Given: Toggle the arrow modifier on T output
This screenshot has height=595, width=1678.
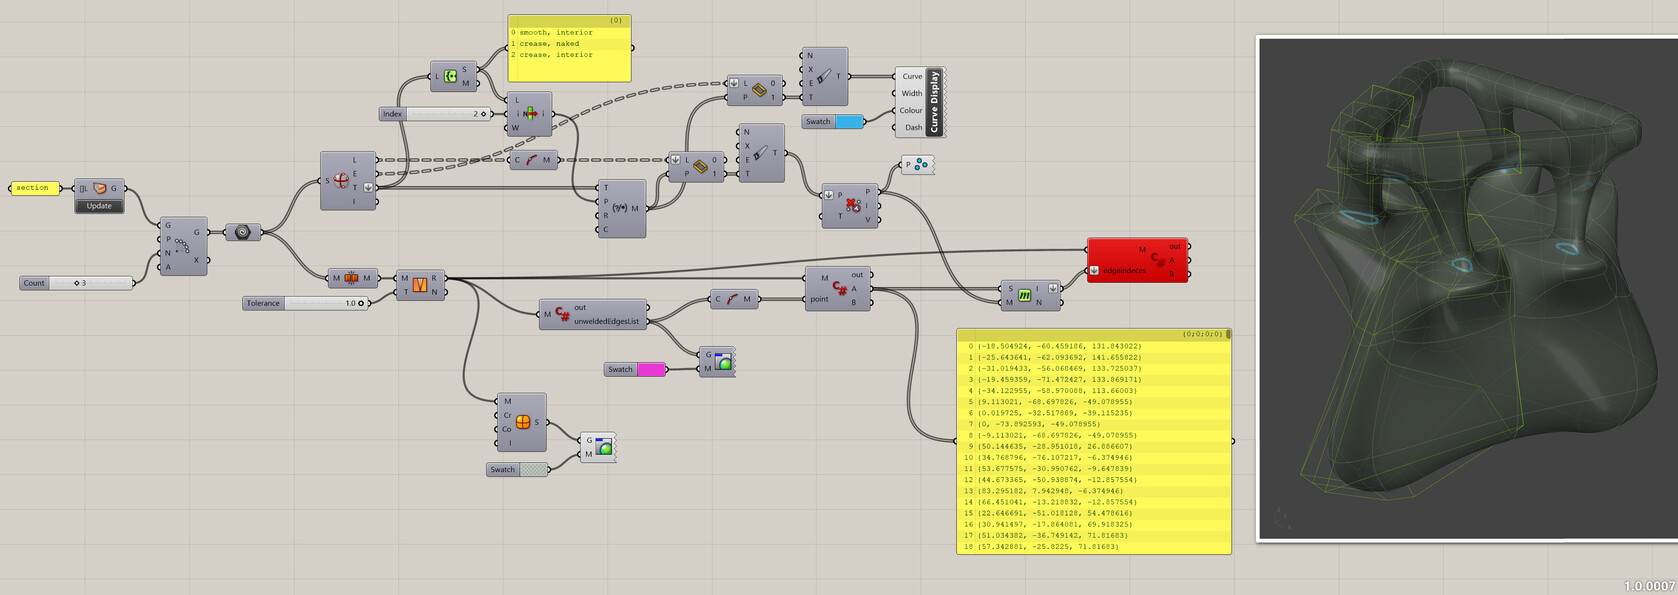Looking at the screenshot, I should (x=368, y=187).
